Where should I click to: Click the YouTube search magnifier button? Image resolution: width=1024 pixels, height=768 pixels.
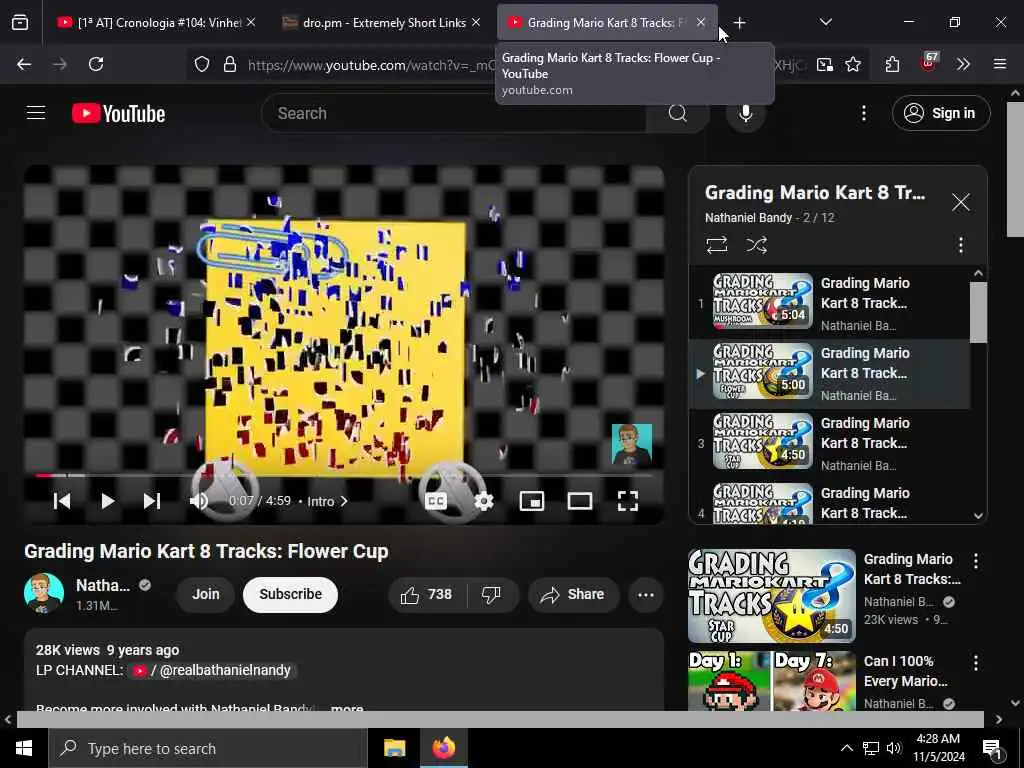click(x=678, y=114)
